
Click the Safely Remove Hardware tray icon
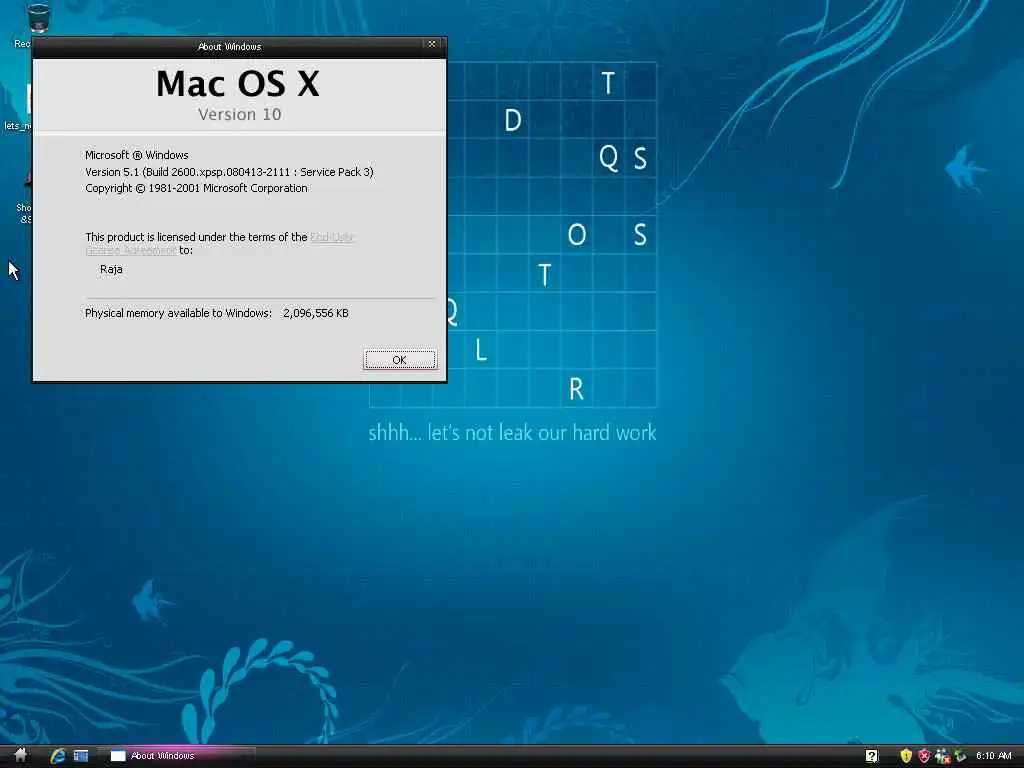[x=960, y=756]
